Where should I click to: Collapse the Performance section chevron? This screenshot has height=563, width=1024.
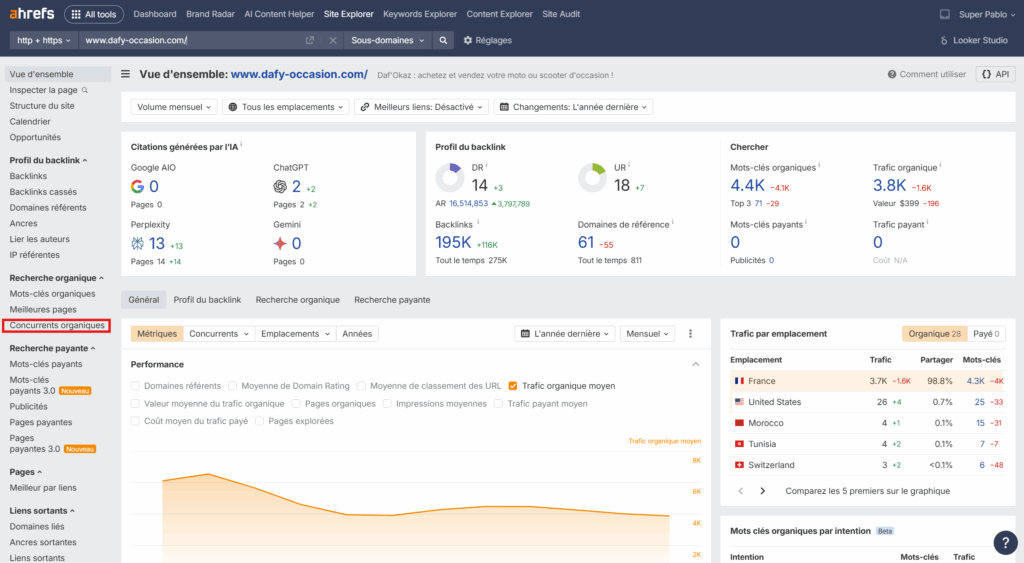pos(696,364)
